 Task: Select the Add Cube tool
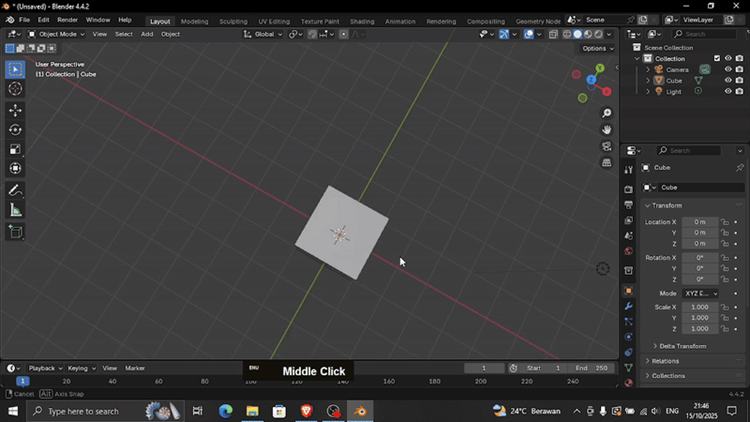click(x=15, y=232)
